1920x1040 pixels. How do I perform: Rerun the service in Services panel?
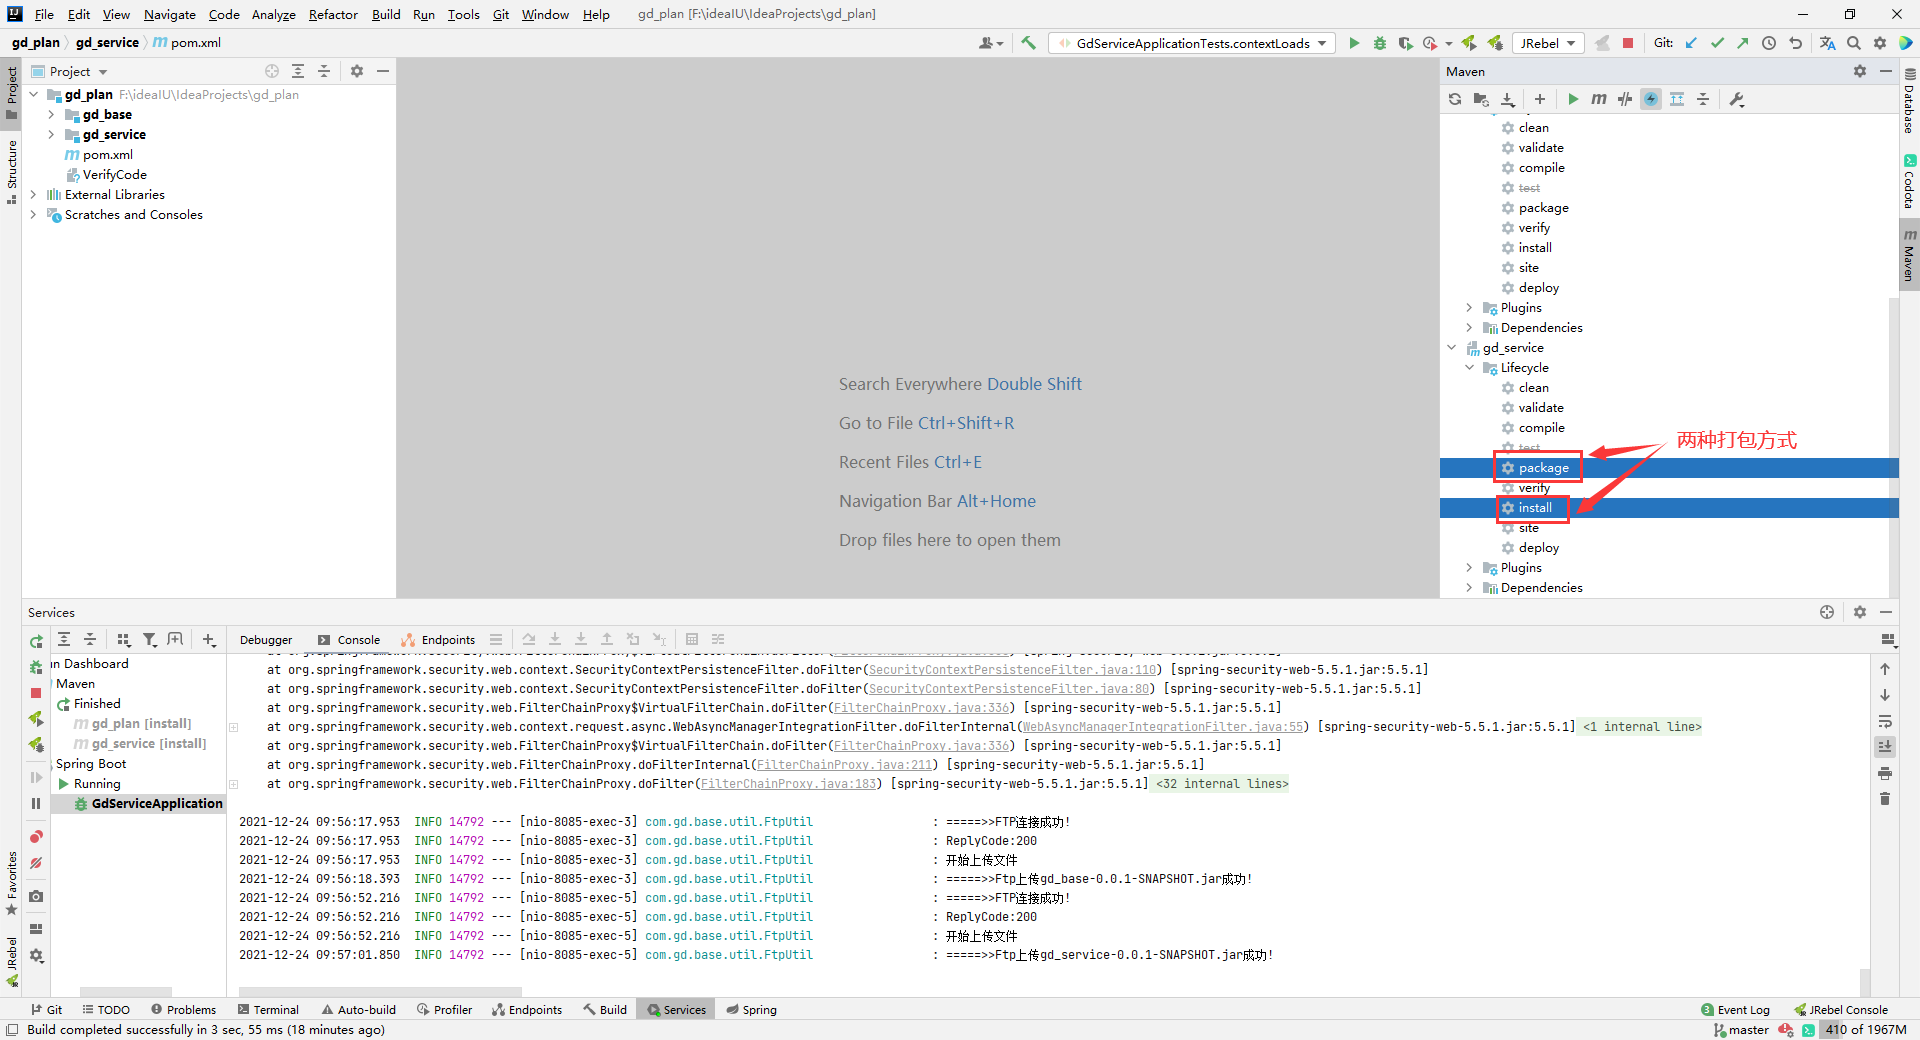click(x=36, y=641)
